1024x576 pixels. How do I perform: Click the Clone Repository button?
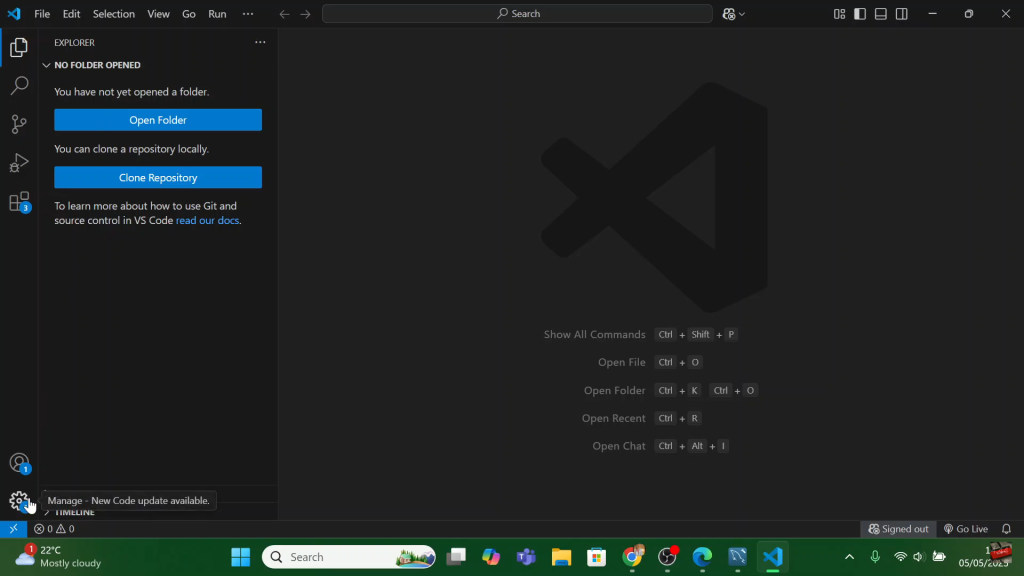pos(158,178)
